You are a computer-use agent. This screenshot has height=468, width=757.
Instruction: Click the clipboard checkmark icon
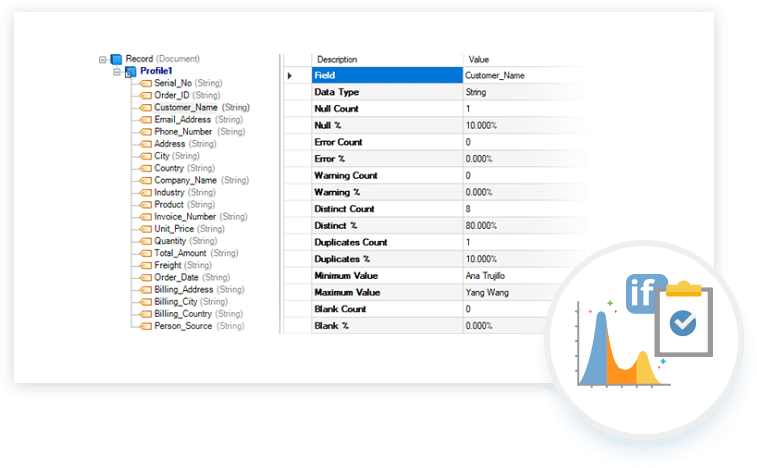(683, 321)
